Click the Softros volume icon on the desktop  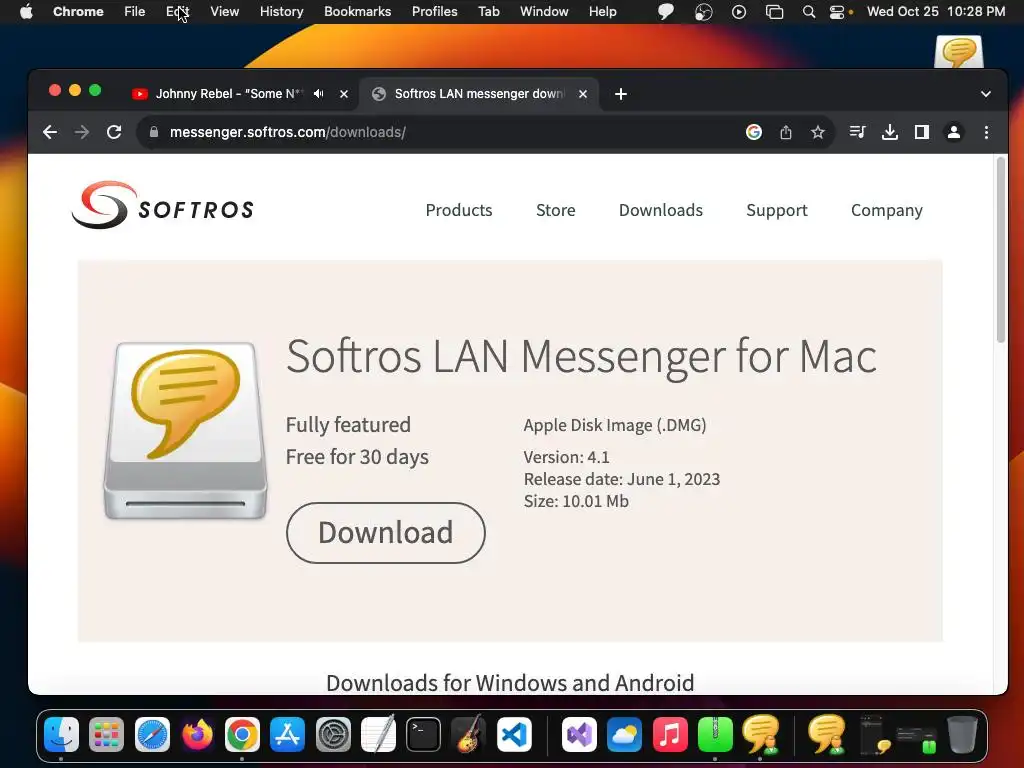pyautogui.click(x=959, y=52)
